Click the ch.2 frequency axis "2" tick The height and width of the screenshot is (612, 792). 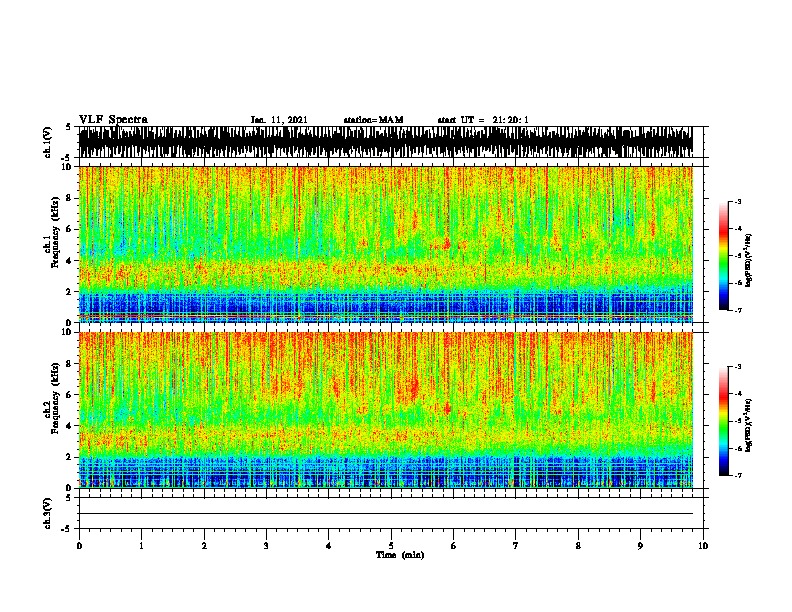[x=70, y=457]
